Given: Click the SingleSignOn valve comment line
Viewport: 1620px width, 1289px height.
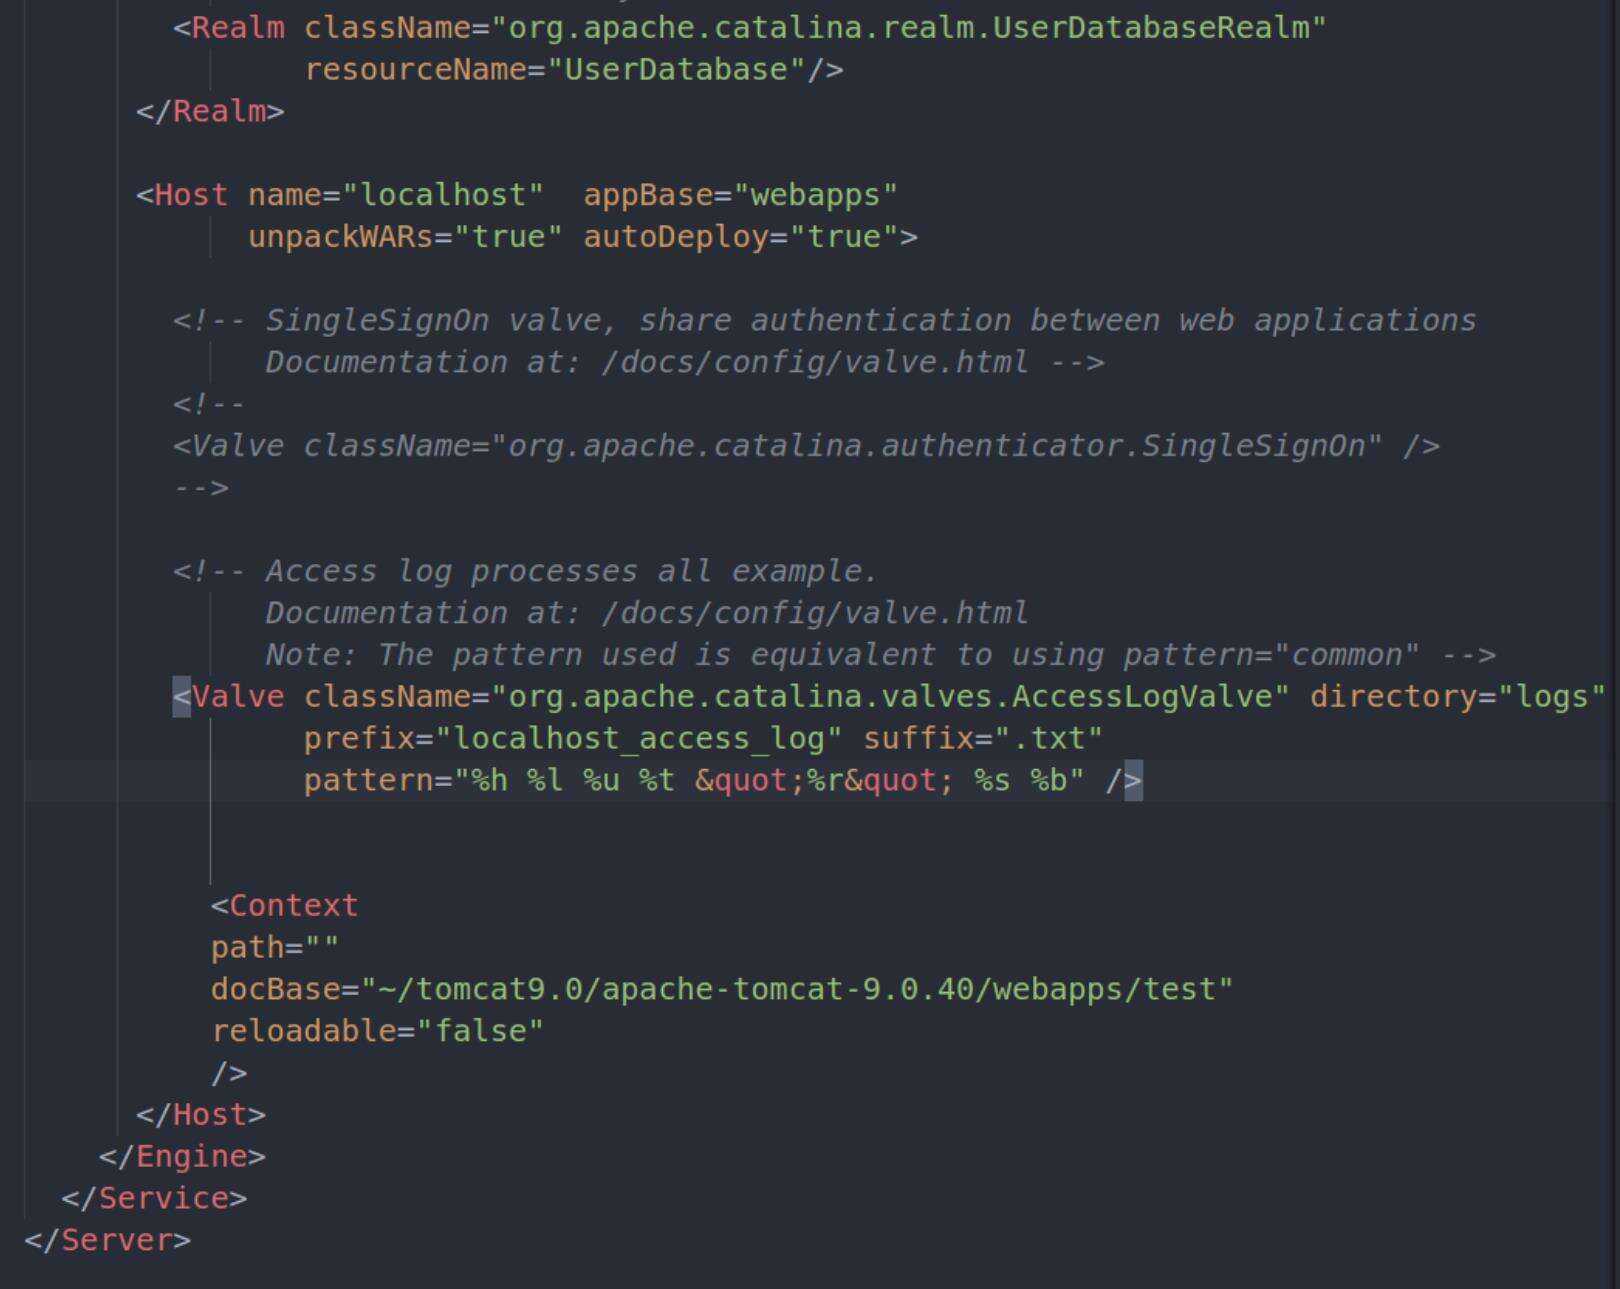Looking at the screenshot, I should (824, 321).
